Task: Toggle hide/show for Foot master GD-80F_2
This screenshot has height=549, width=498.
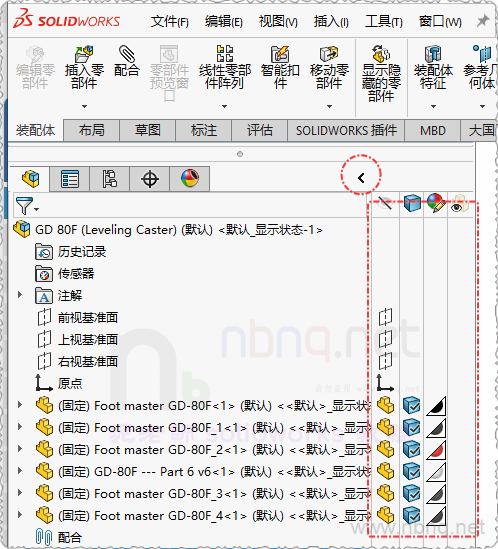Action: click(x=386, y=449)
